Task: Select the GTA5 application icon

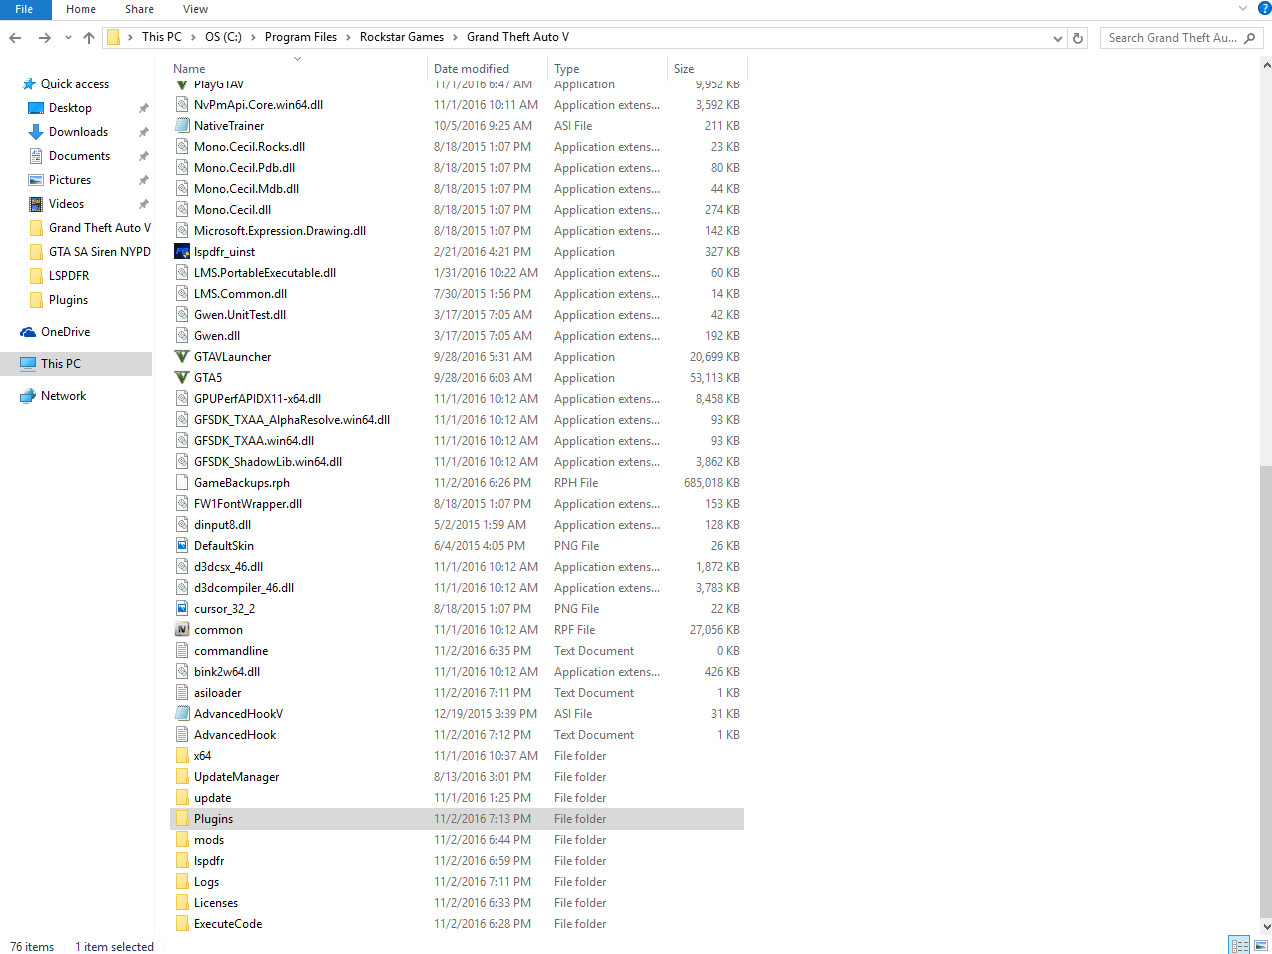Action: click(182, 378)
